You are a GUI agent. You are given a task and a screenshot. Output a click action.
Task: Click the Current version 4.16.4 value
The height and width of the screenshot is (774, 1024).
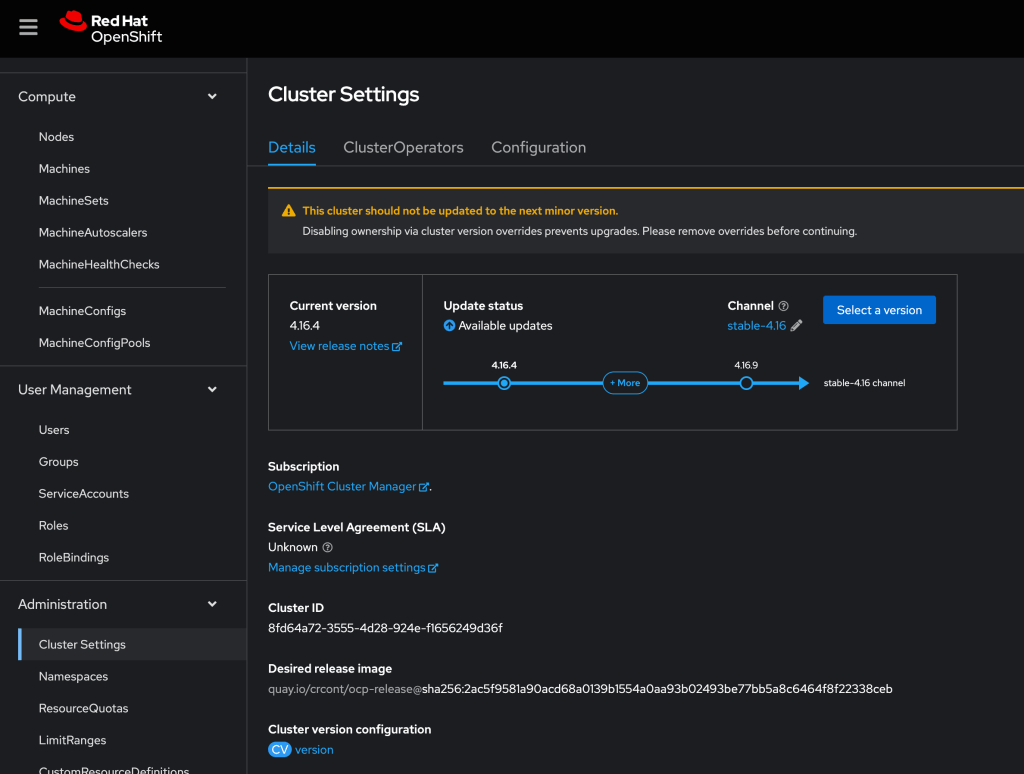[304, 326]
